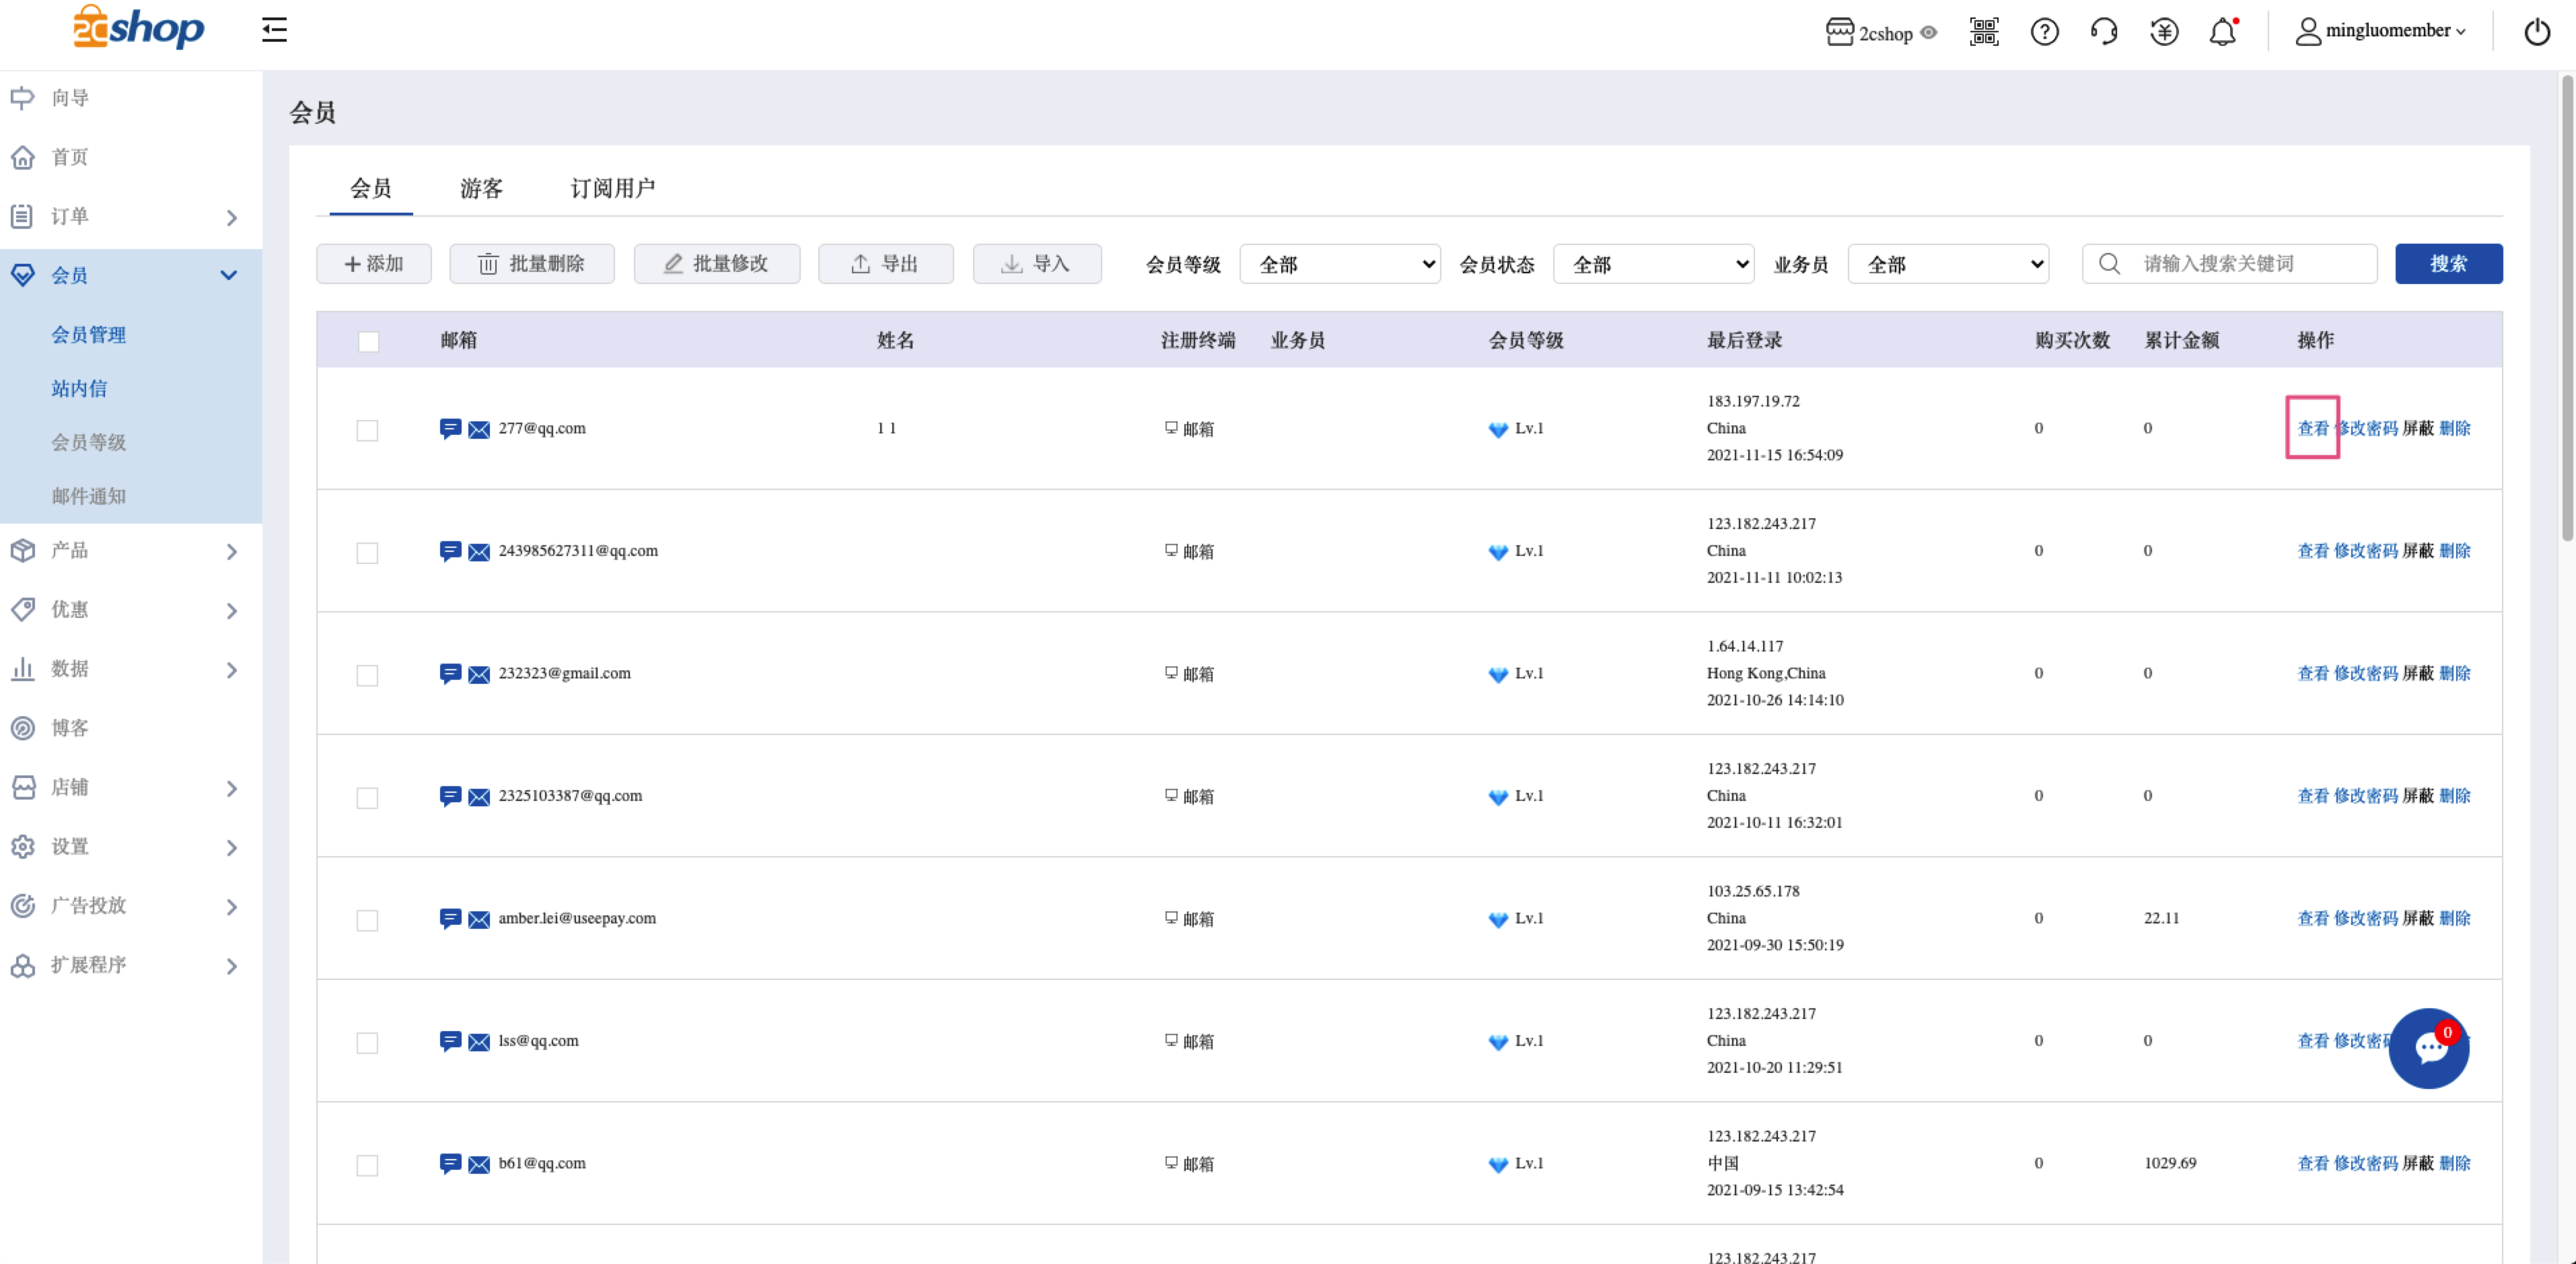Image resolution: width=2576 pixels, height=1264 pixels.
Task: Click the envelope icon for 232323@gmail.com
Action: point(479,675)
